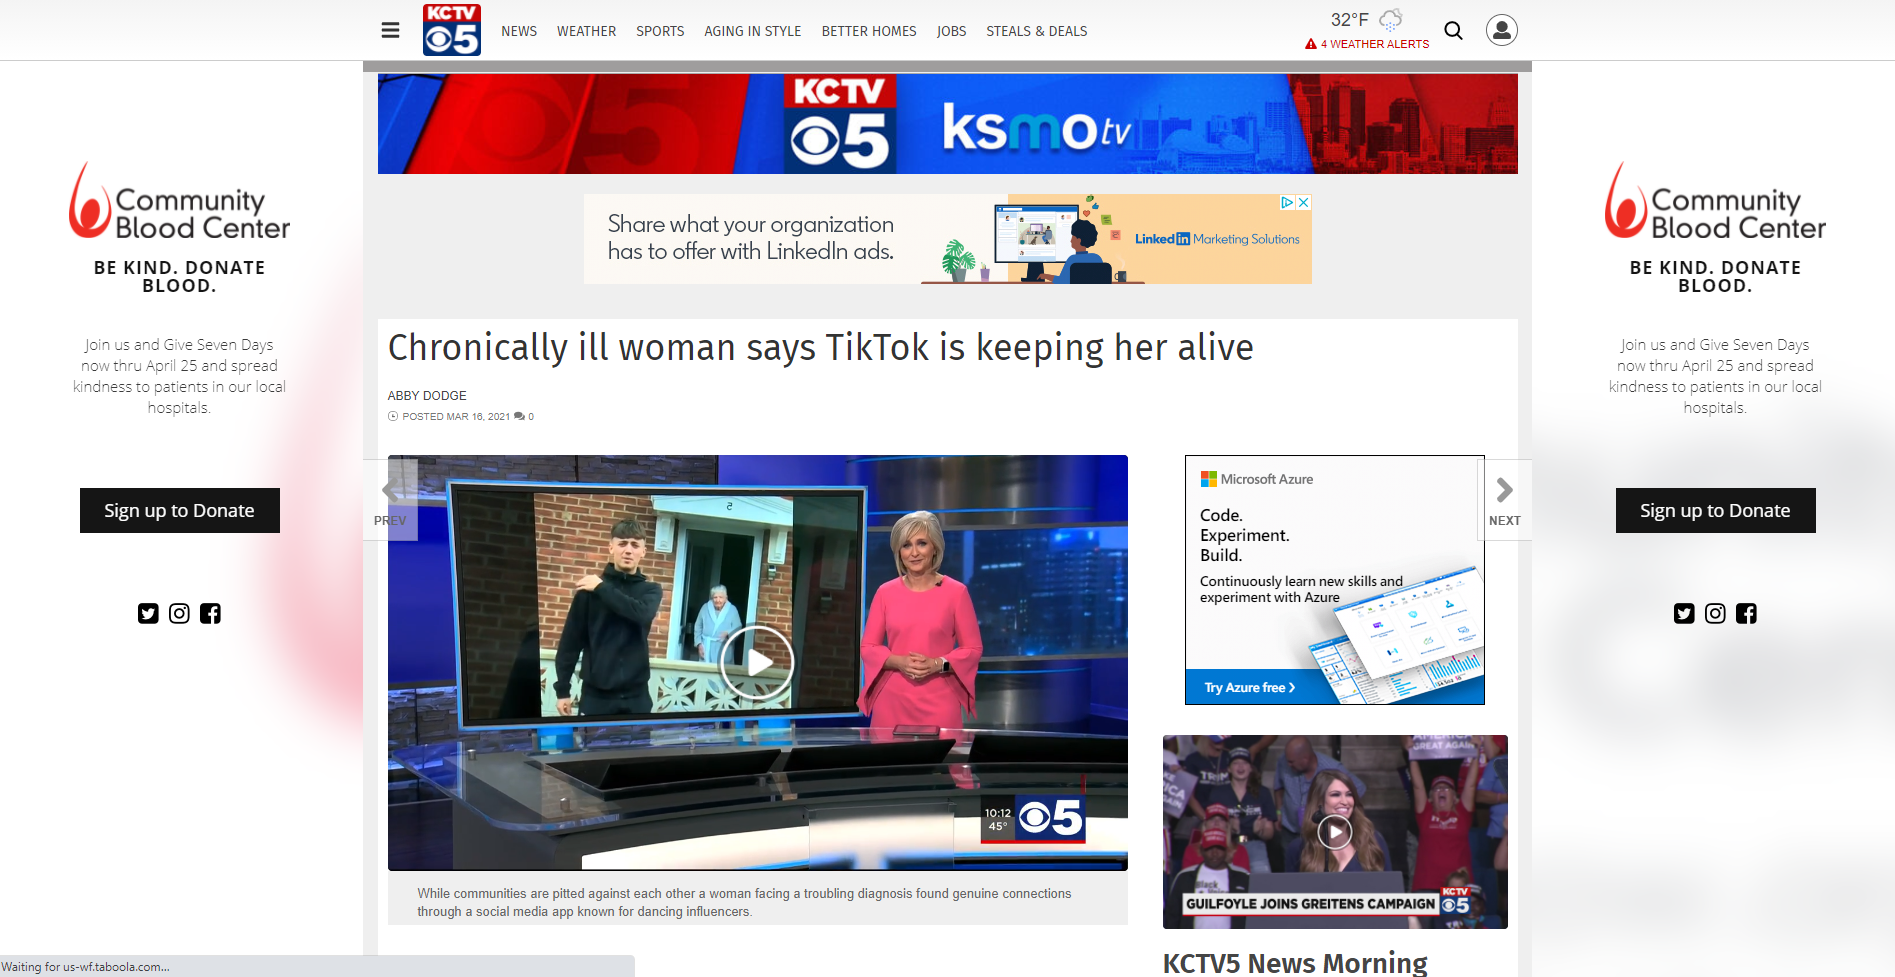Click the POSTED MAR 16, 2021 date
This screenshot has height=977, width=1895.
(456, 416)
